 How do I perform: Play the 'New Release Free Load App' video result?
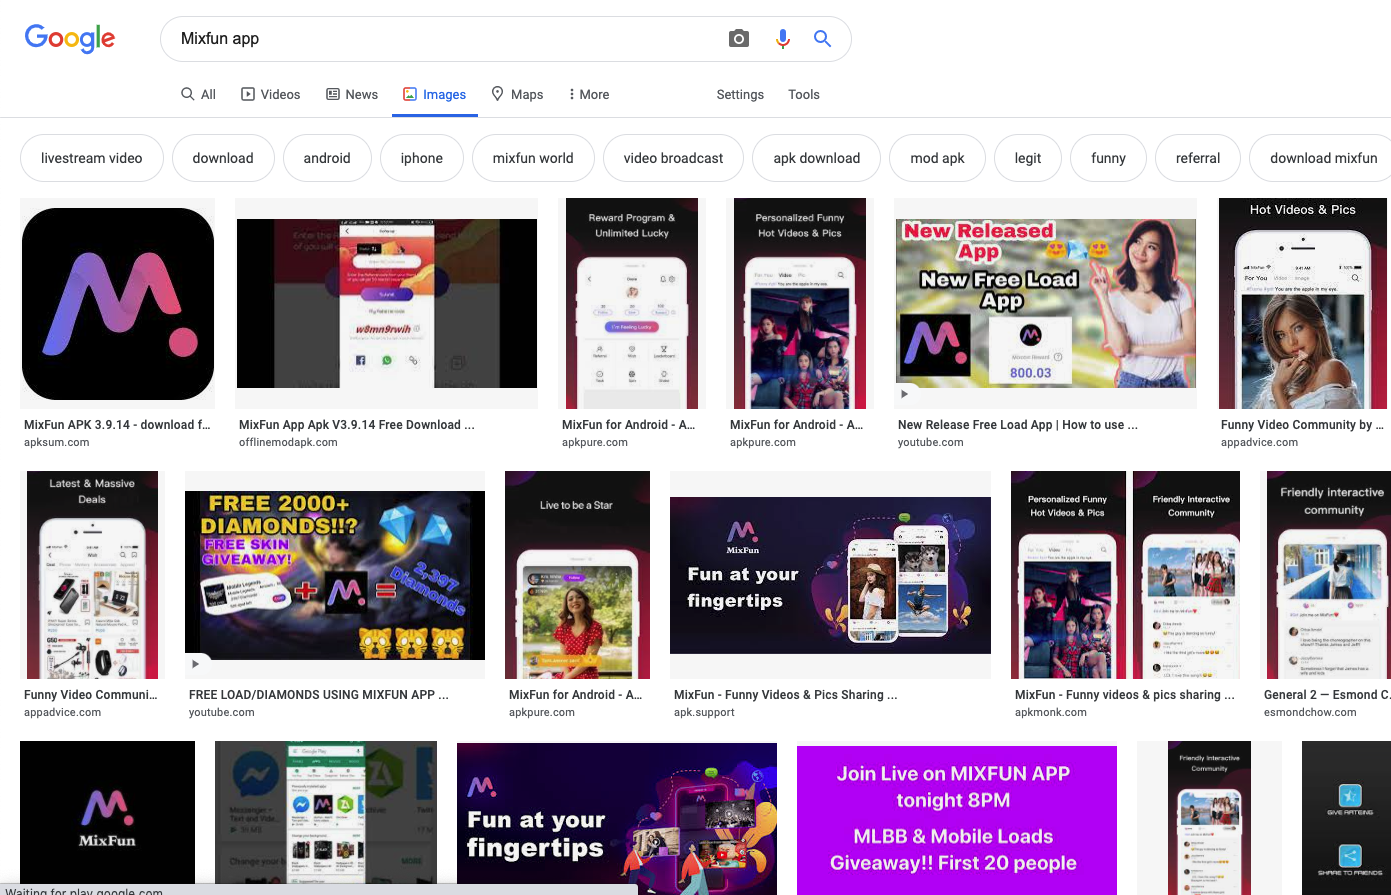coord(1045,304)
